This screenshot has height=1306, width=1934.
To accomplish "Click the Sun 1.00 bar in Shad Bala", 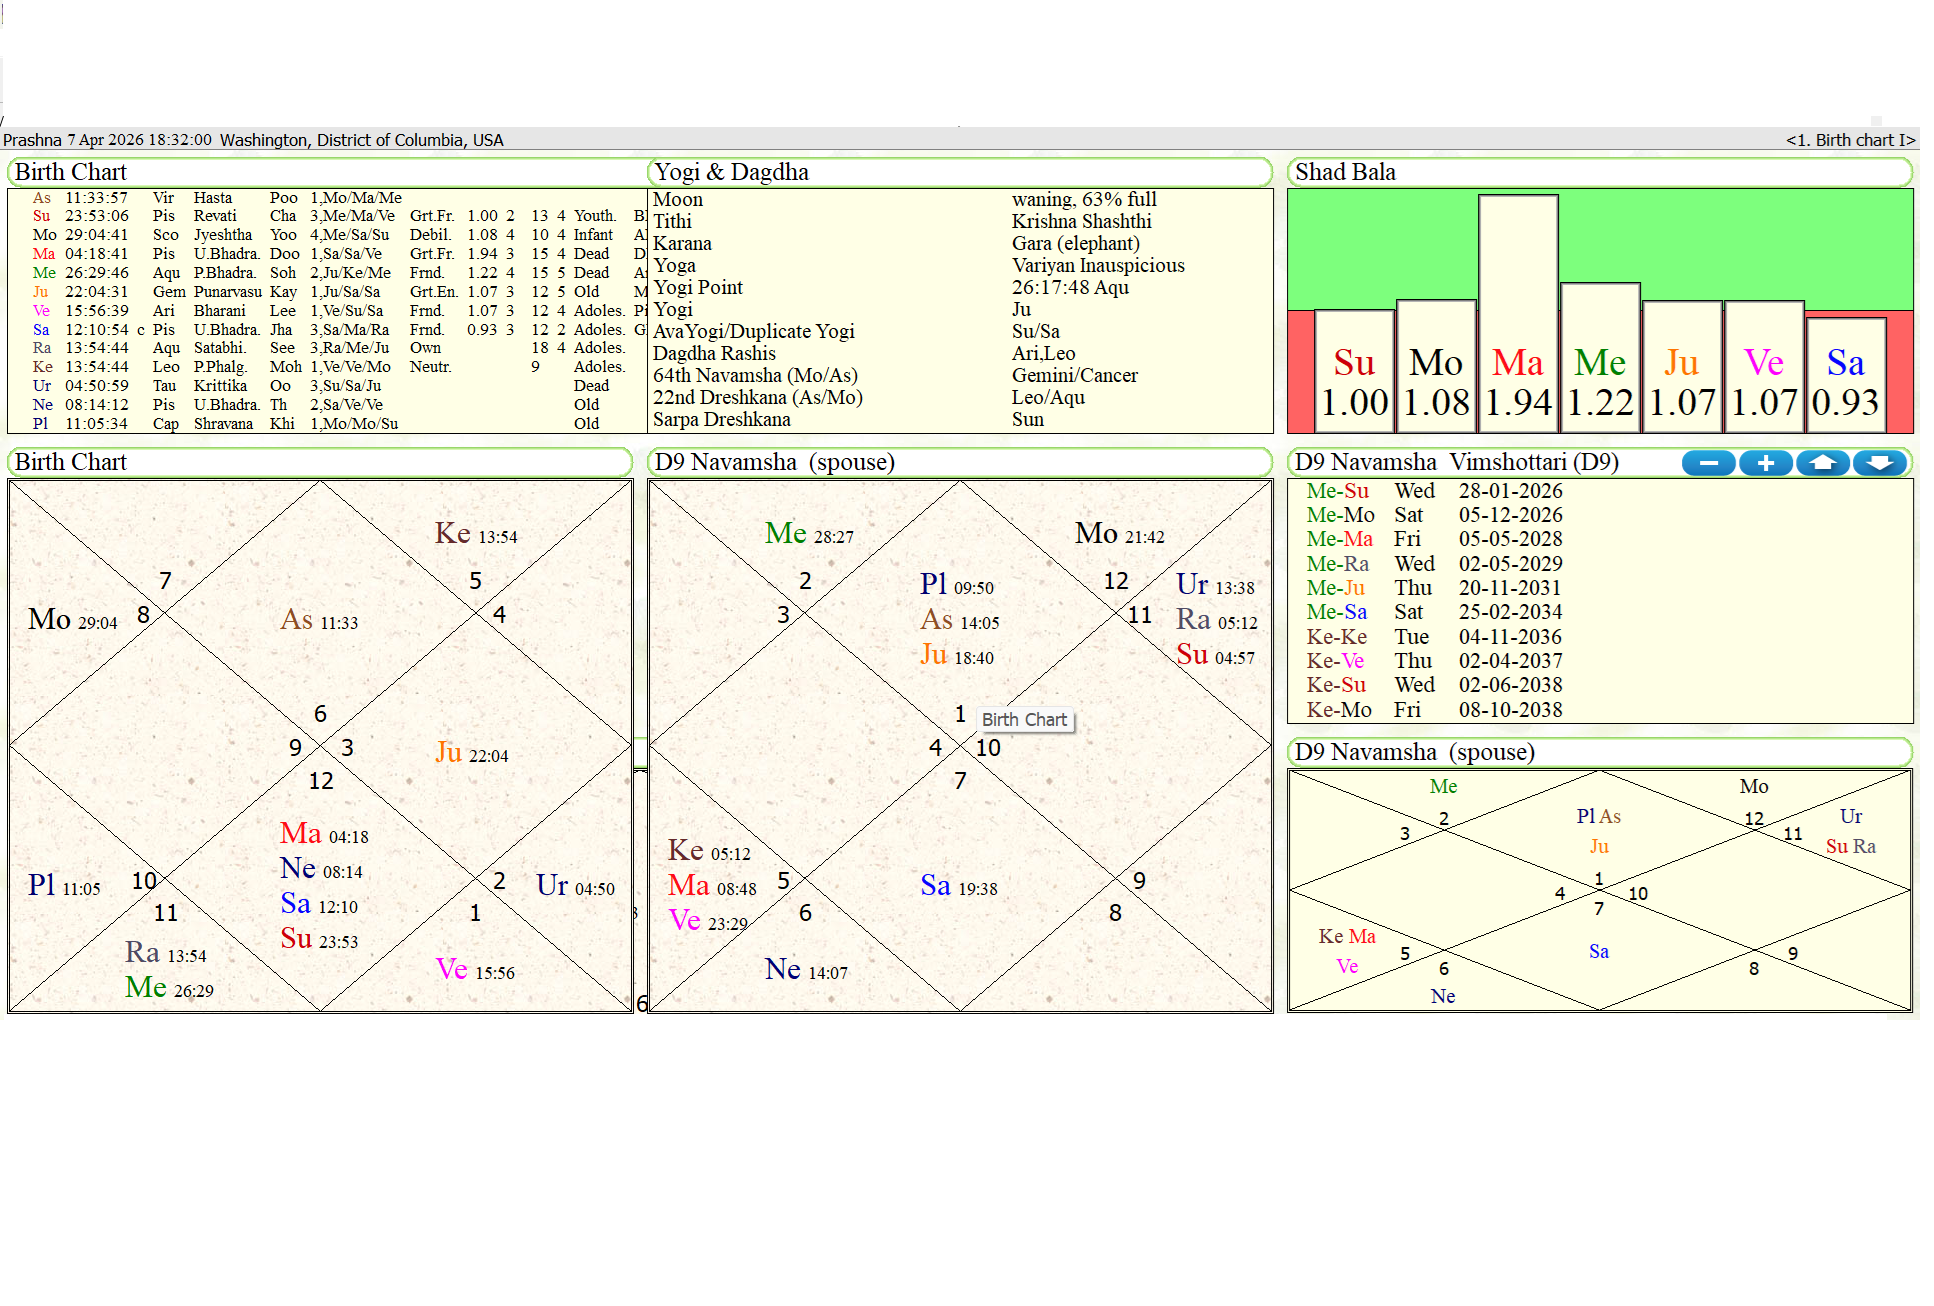I will 1354,372.
